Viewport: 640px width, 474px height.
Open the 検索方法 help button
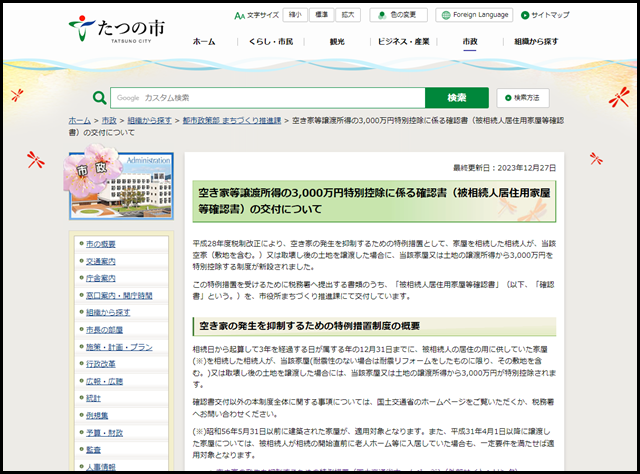pyautogui.click(x=523, y=98)
